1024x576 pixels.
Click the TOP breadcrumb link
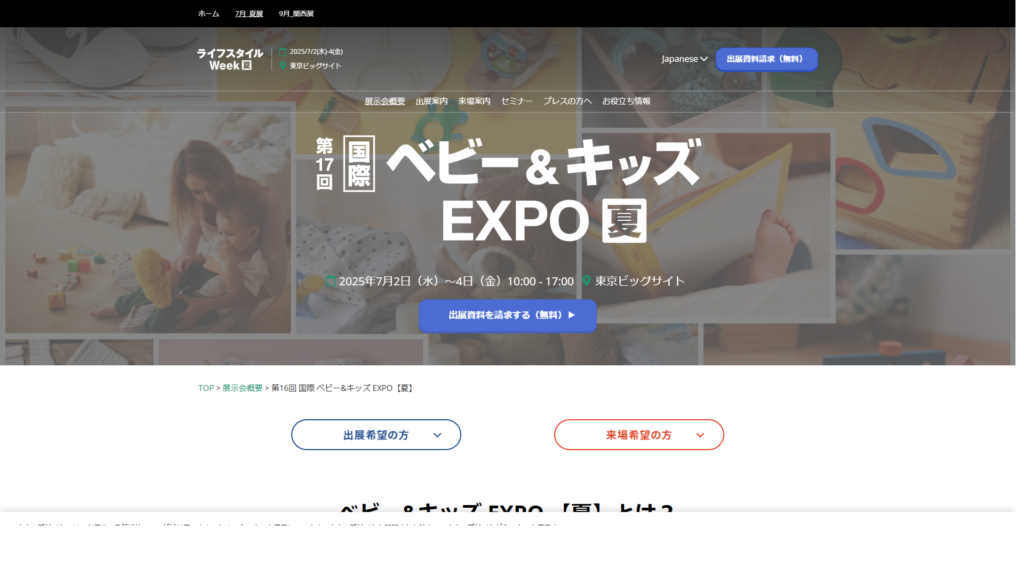(x=206, y=388)
